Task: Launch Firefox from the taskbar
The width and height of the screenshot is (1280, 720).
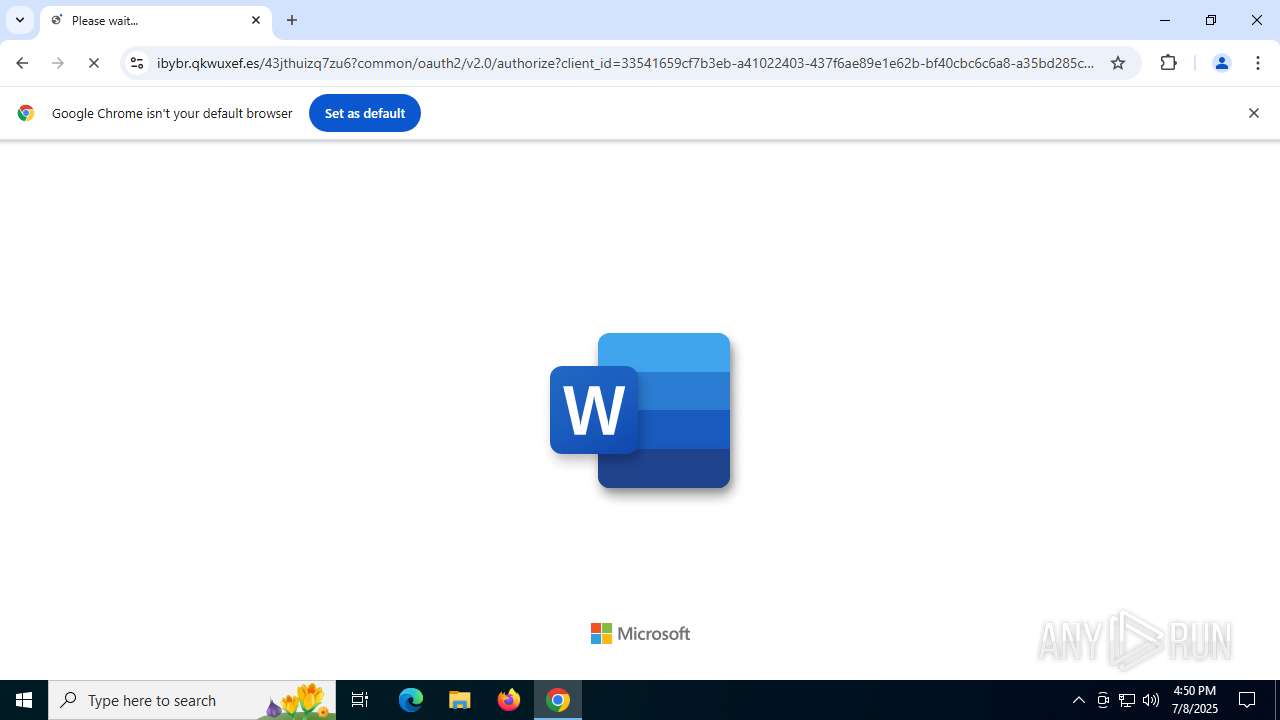Action: pyautogui.click(x=509, y=700)
